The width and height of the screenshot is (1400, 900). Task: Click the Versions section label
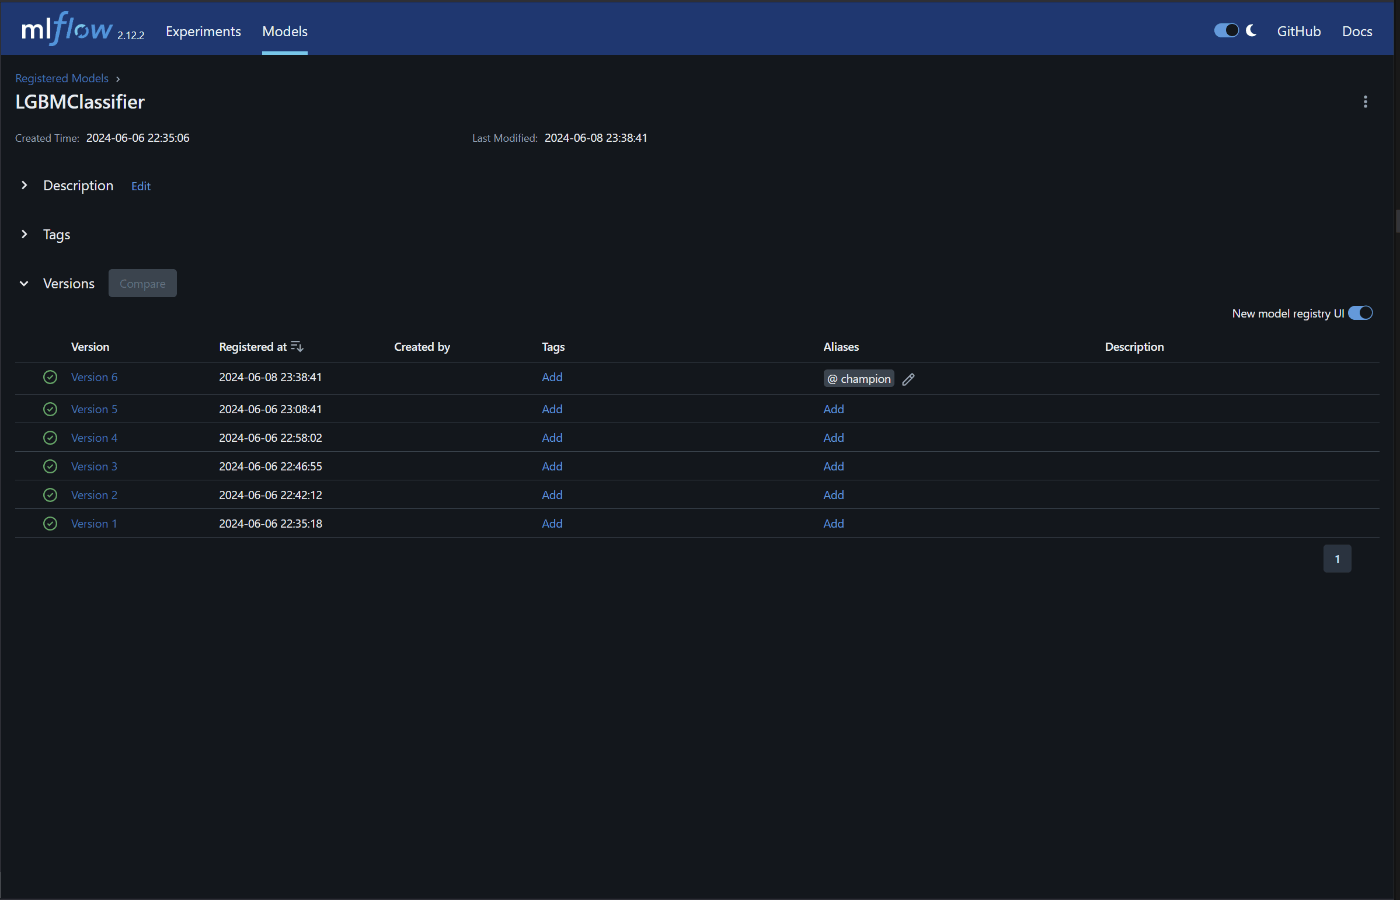[69, 284]
